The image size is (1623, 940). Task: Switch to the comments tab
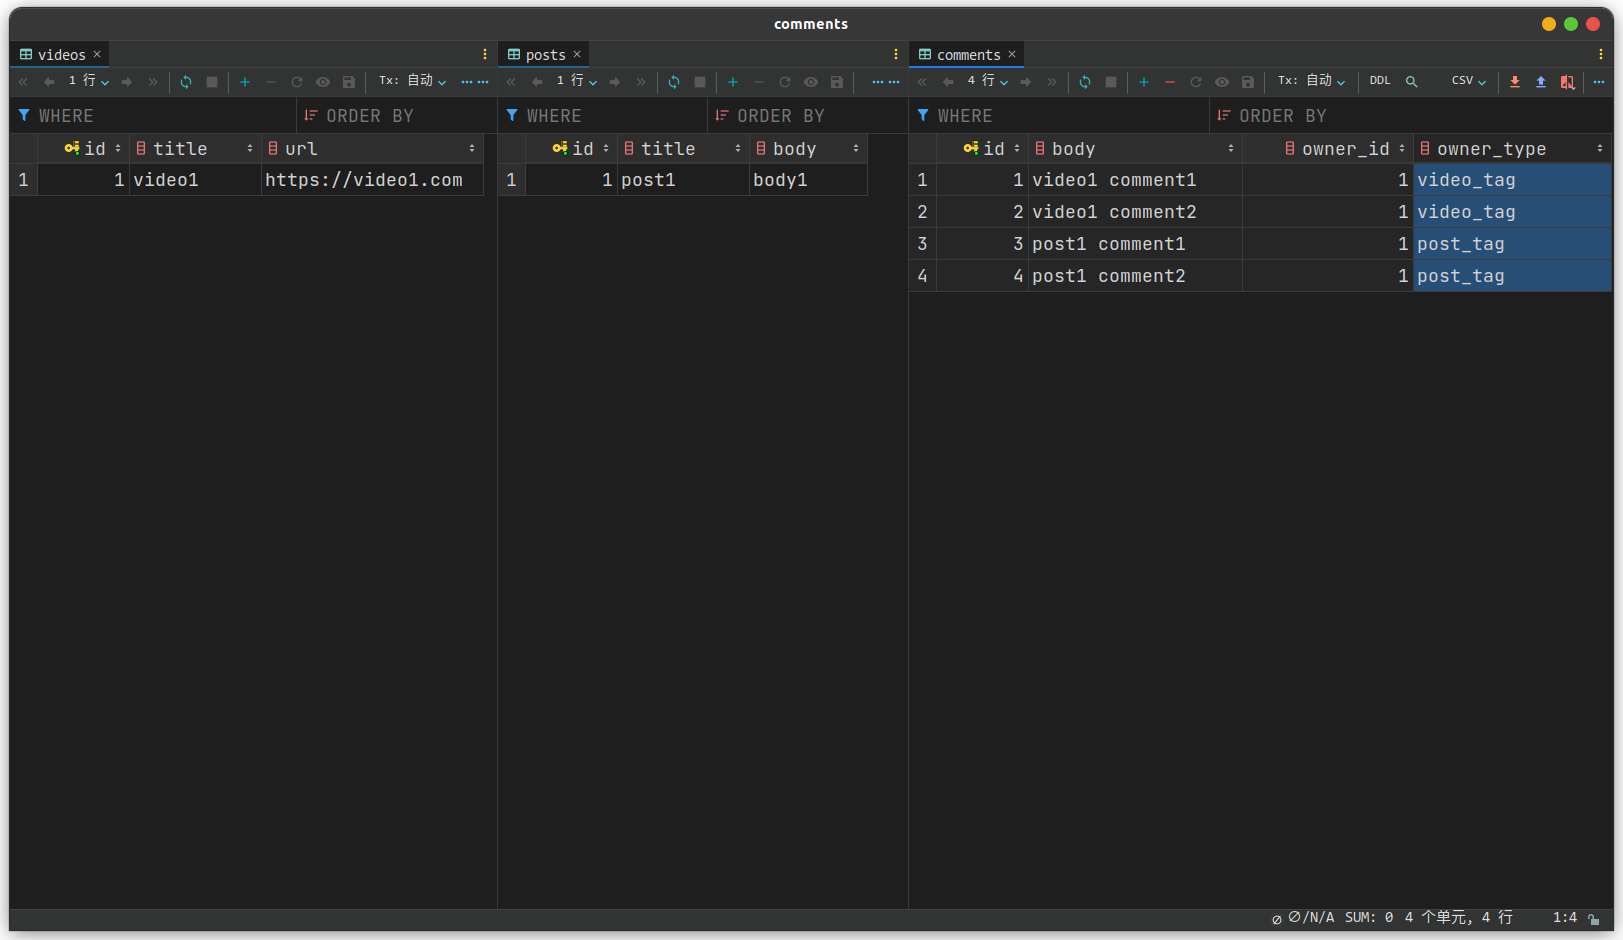click(968, 55)
